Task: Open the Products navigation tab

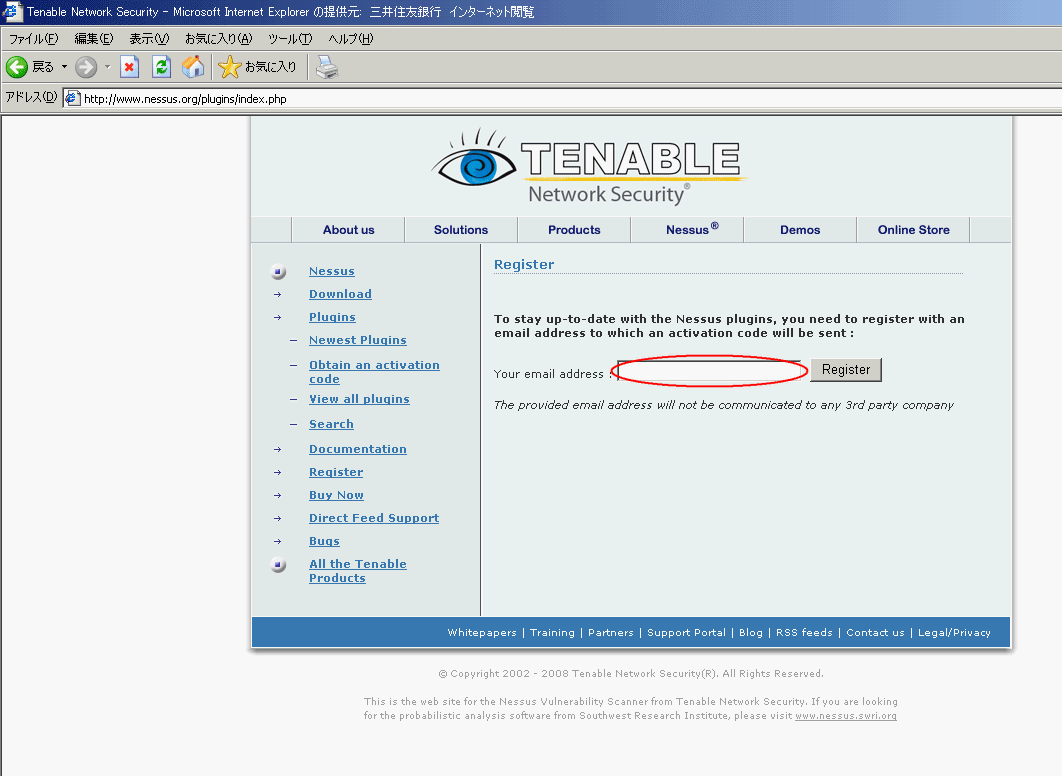Action: 574,230
